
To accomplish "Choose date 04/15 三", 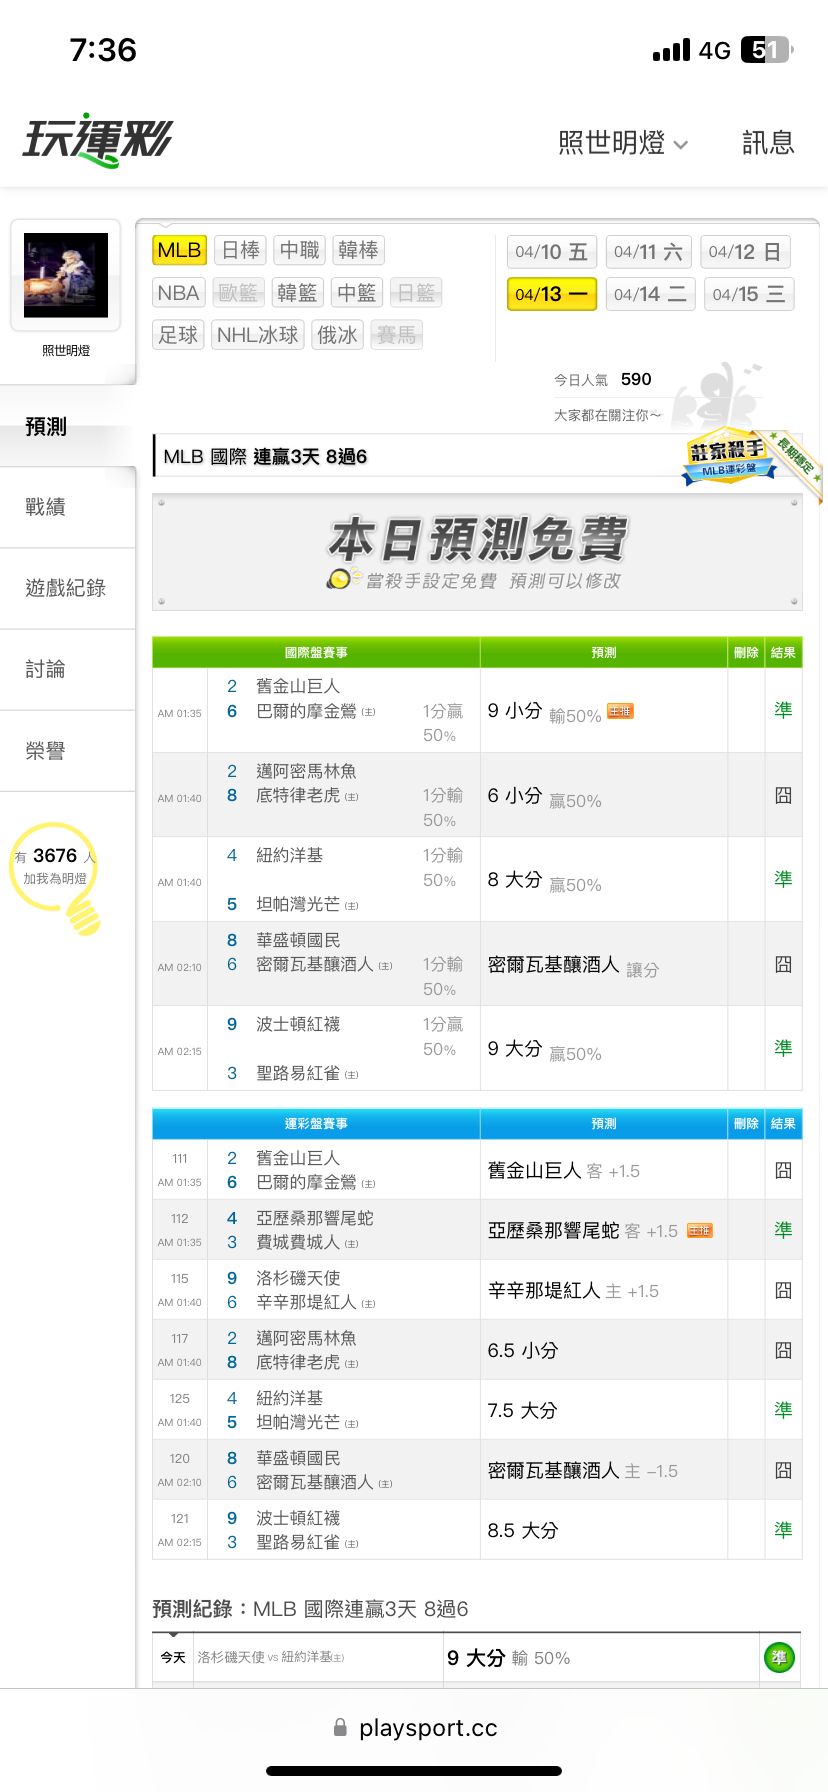I will point(749,294).
